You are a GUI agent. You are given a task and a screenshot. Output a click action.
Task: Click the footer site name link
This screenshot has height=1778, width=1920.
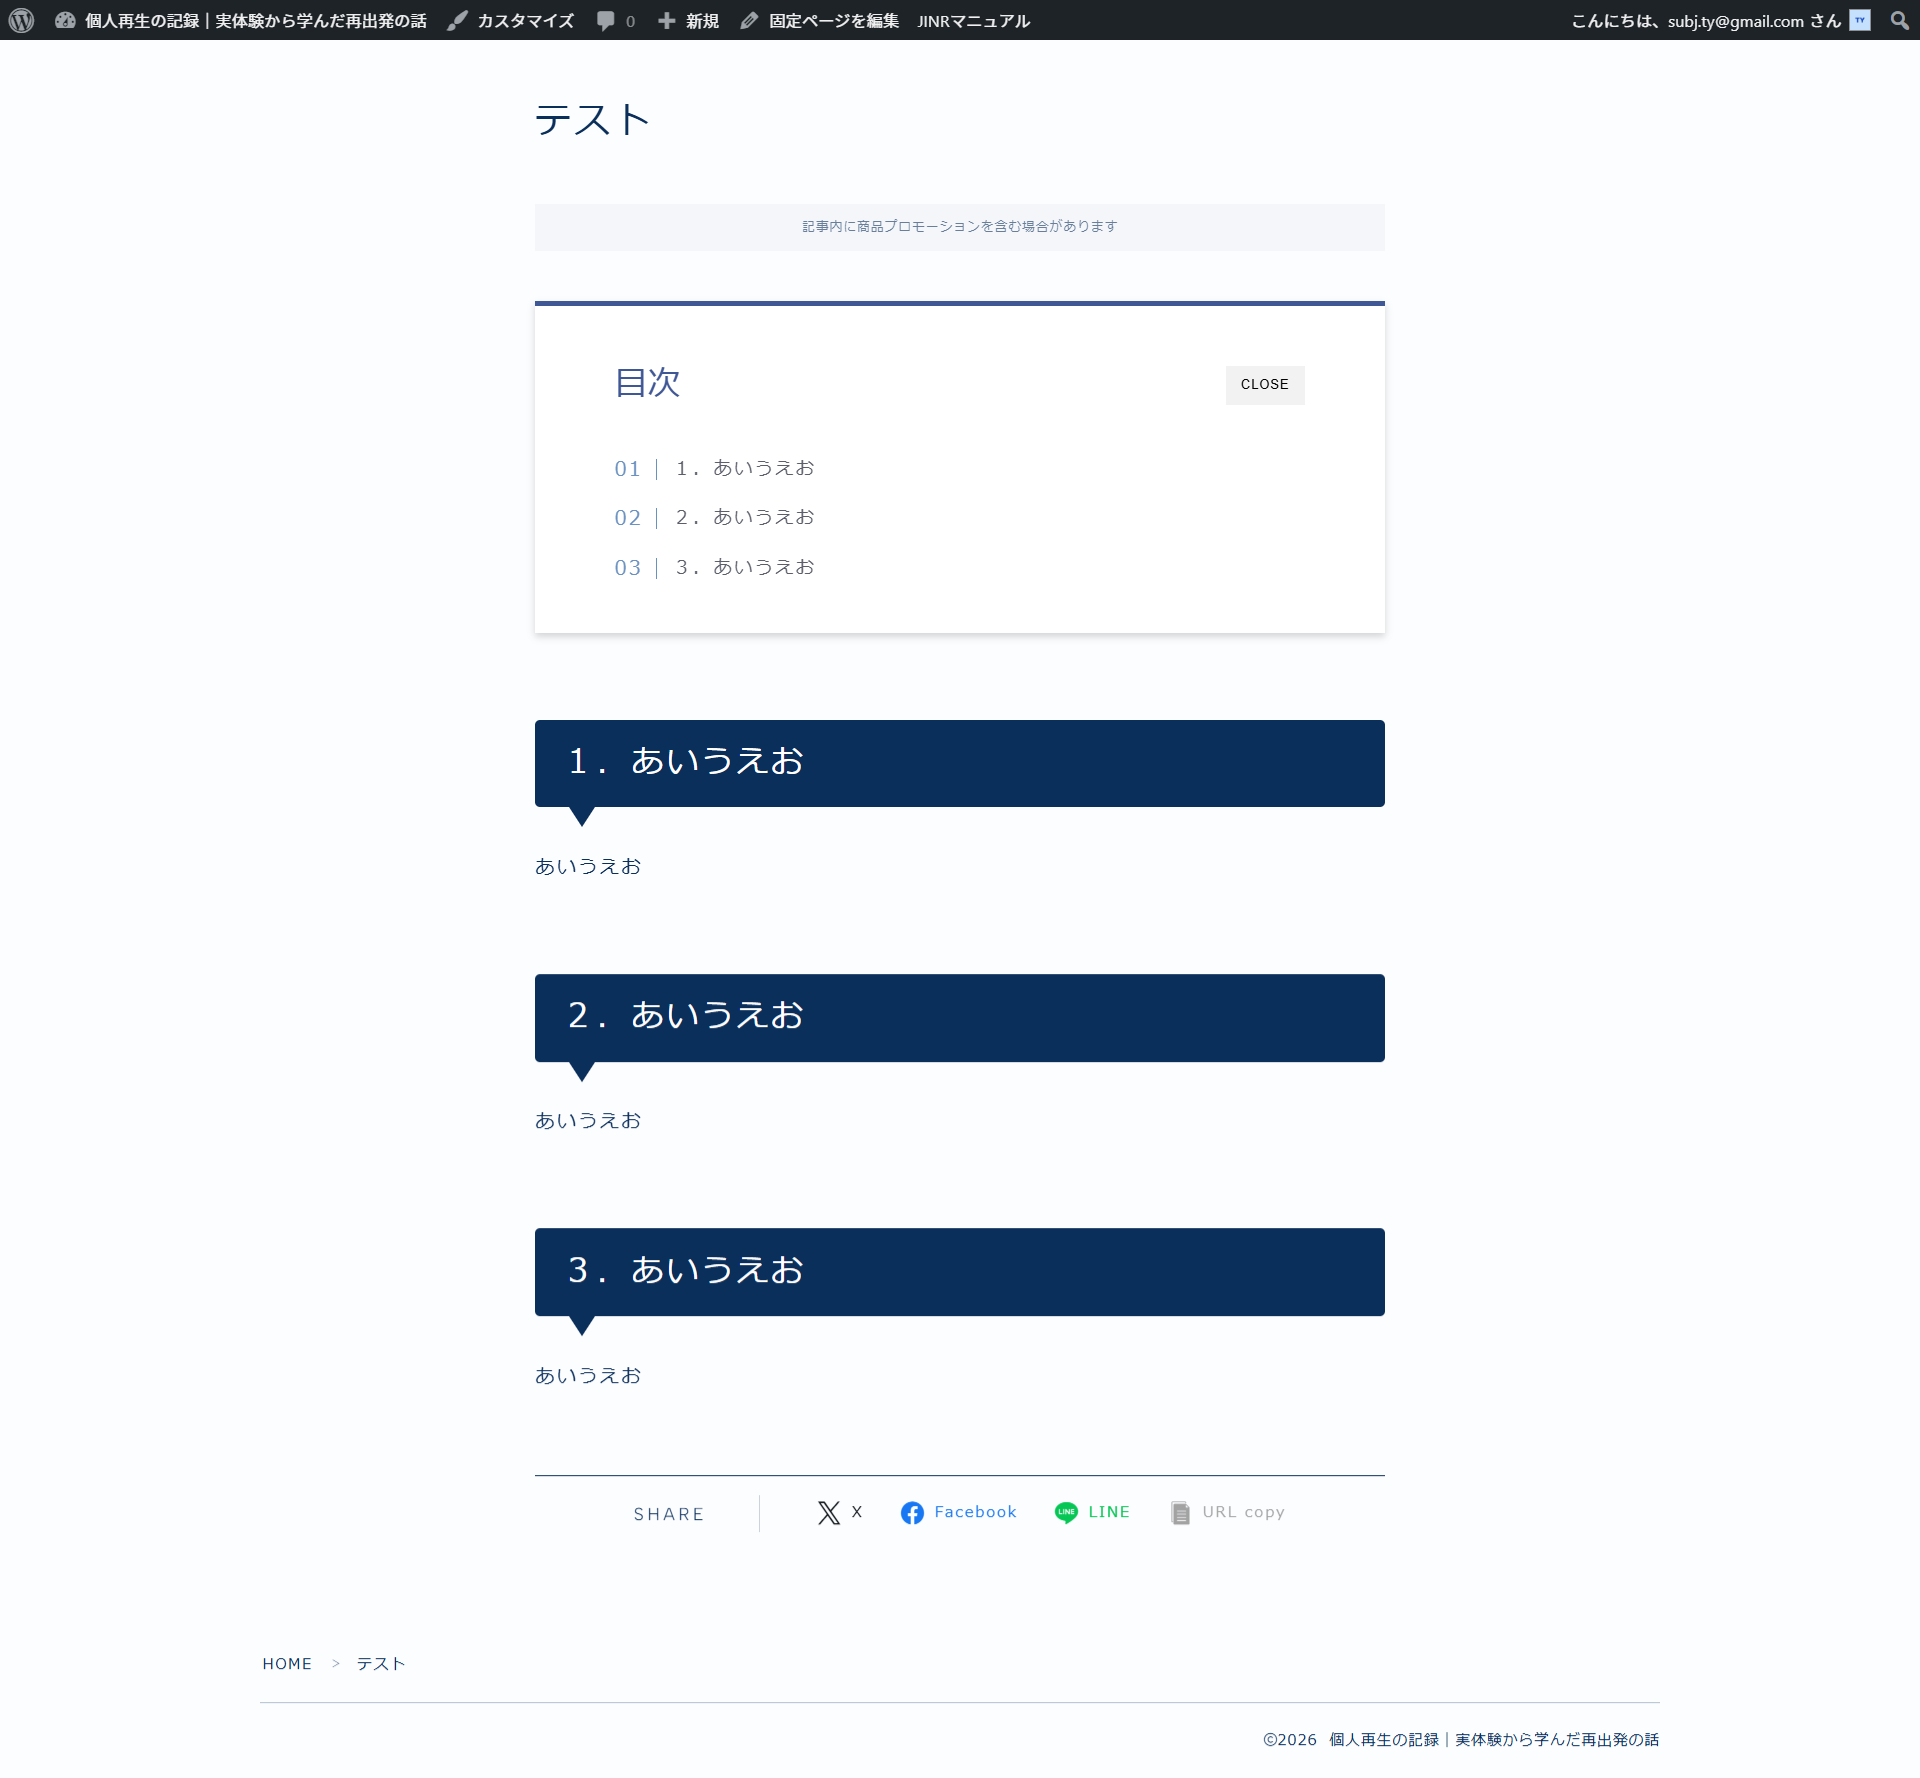coord(1493,1739)
